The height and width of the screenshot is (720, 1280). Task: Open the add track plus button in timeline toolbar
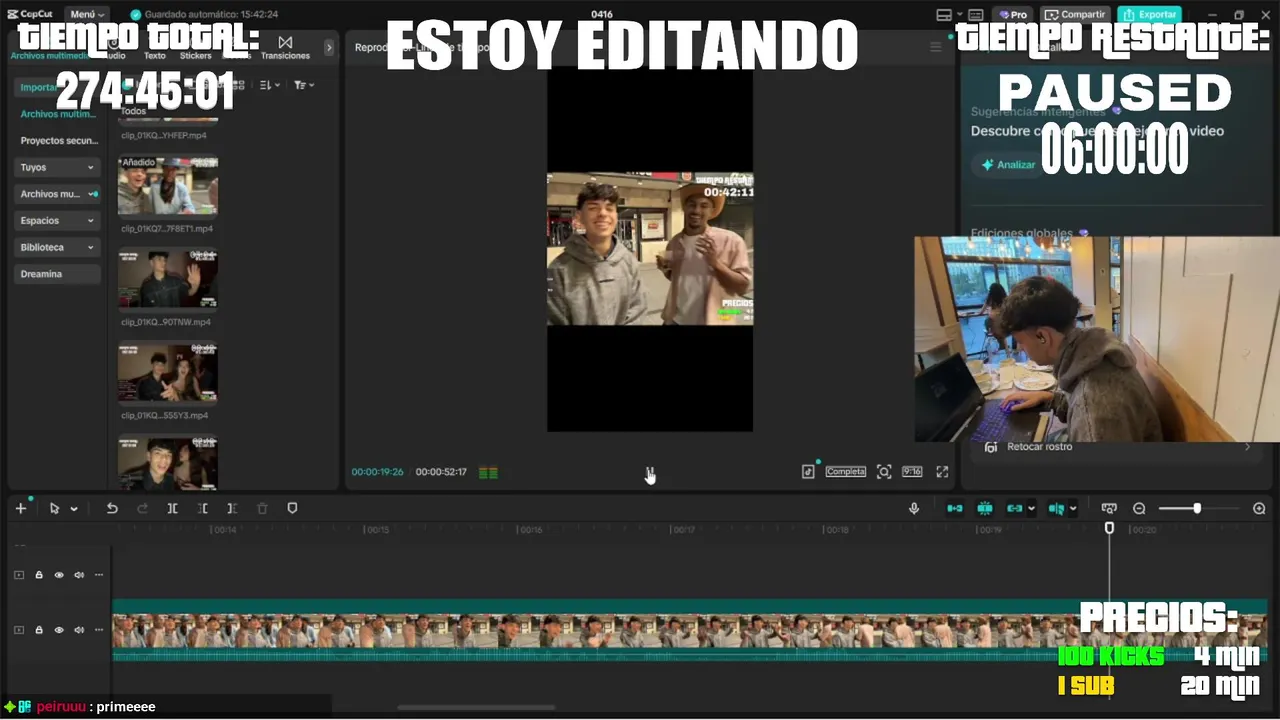click(20, 508)
